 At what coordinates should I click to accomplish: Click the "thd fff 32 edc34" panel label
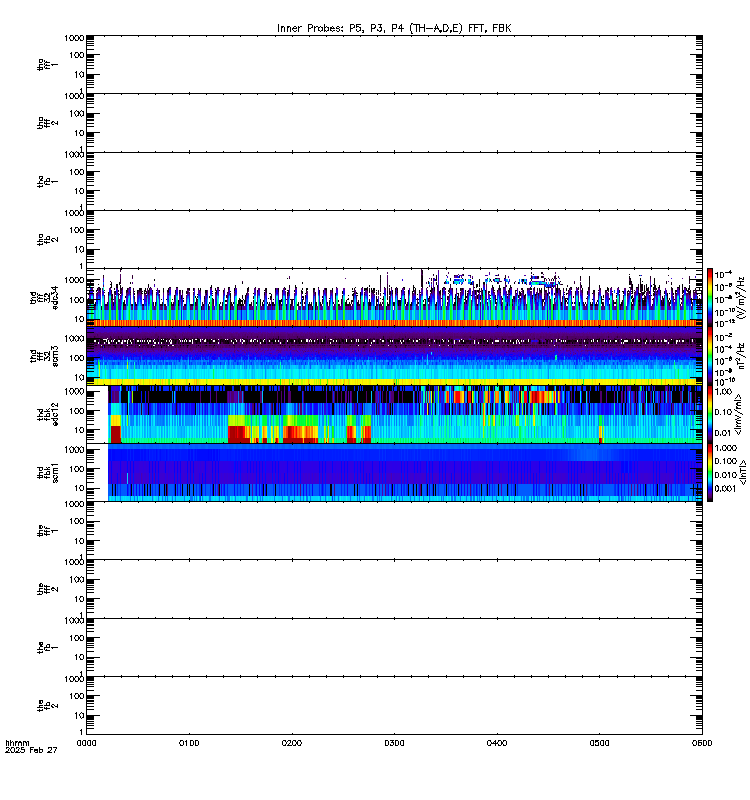(x=44, y=298)
